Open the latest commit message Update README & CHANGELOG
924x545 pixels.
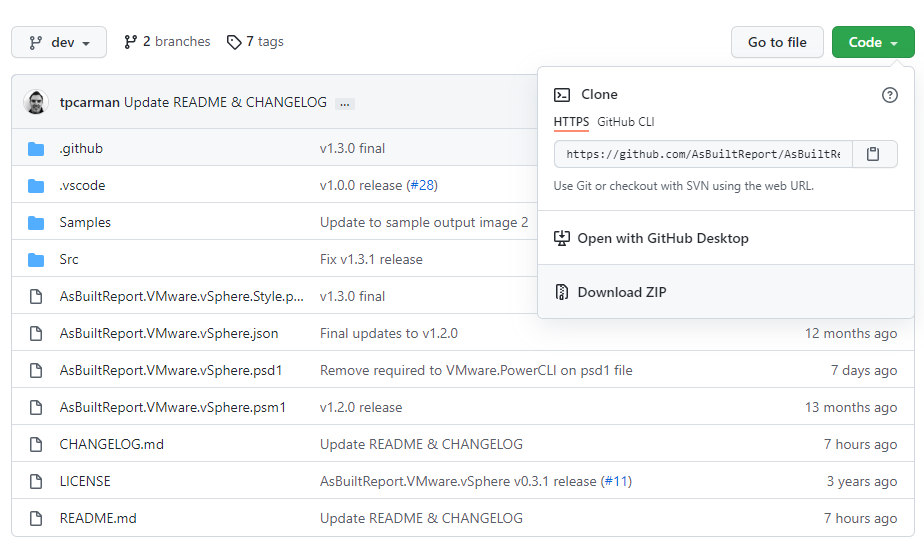tap(225, 103)
